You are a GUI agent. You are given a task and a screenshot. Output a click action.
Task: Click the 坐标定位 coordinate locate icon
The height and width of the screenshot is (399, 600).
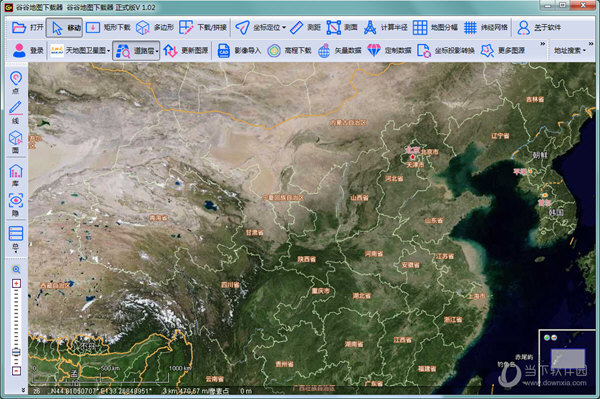[242, 28]
